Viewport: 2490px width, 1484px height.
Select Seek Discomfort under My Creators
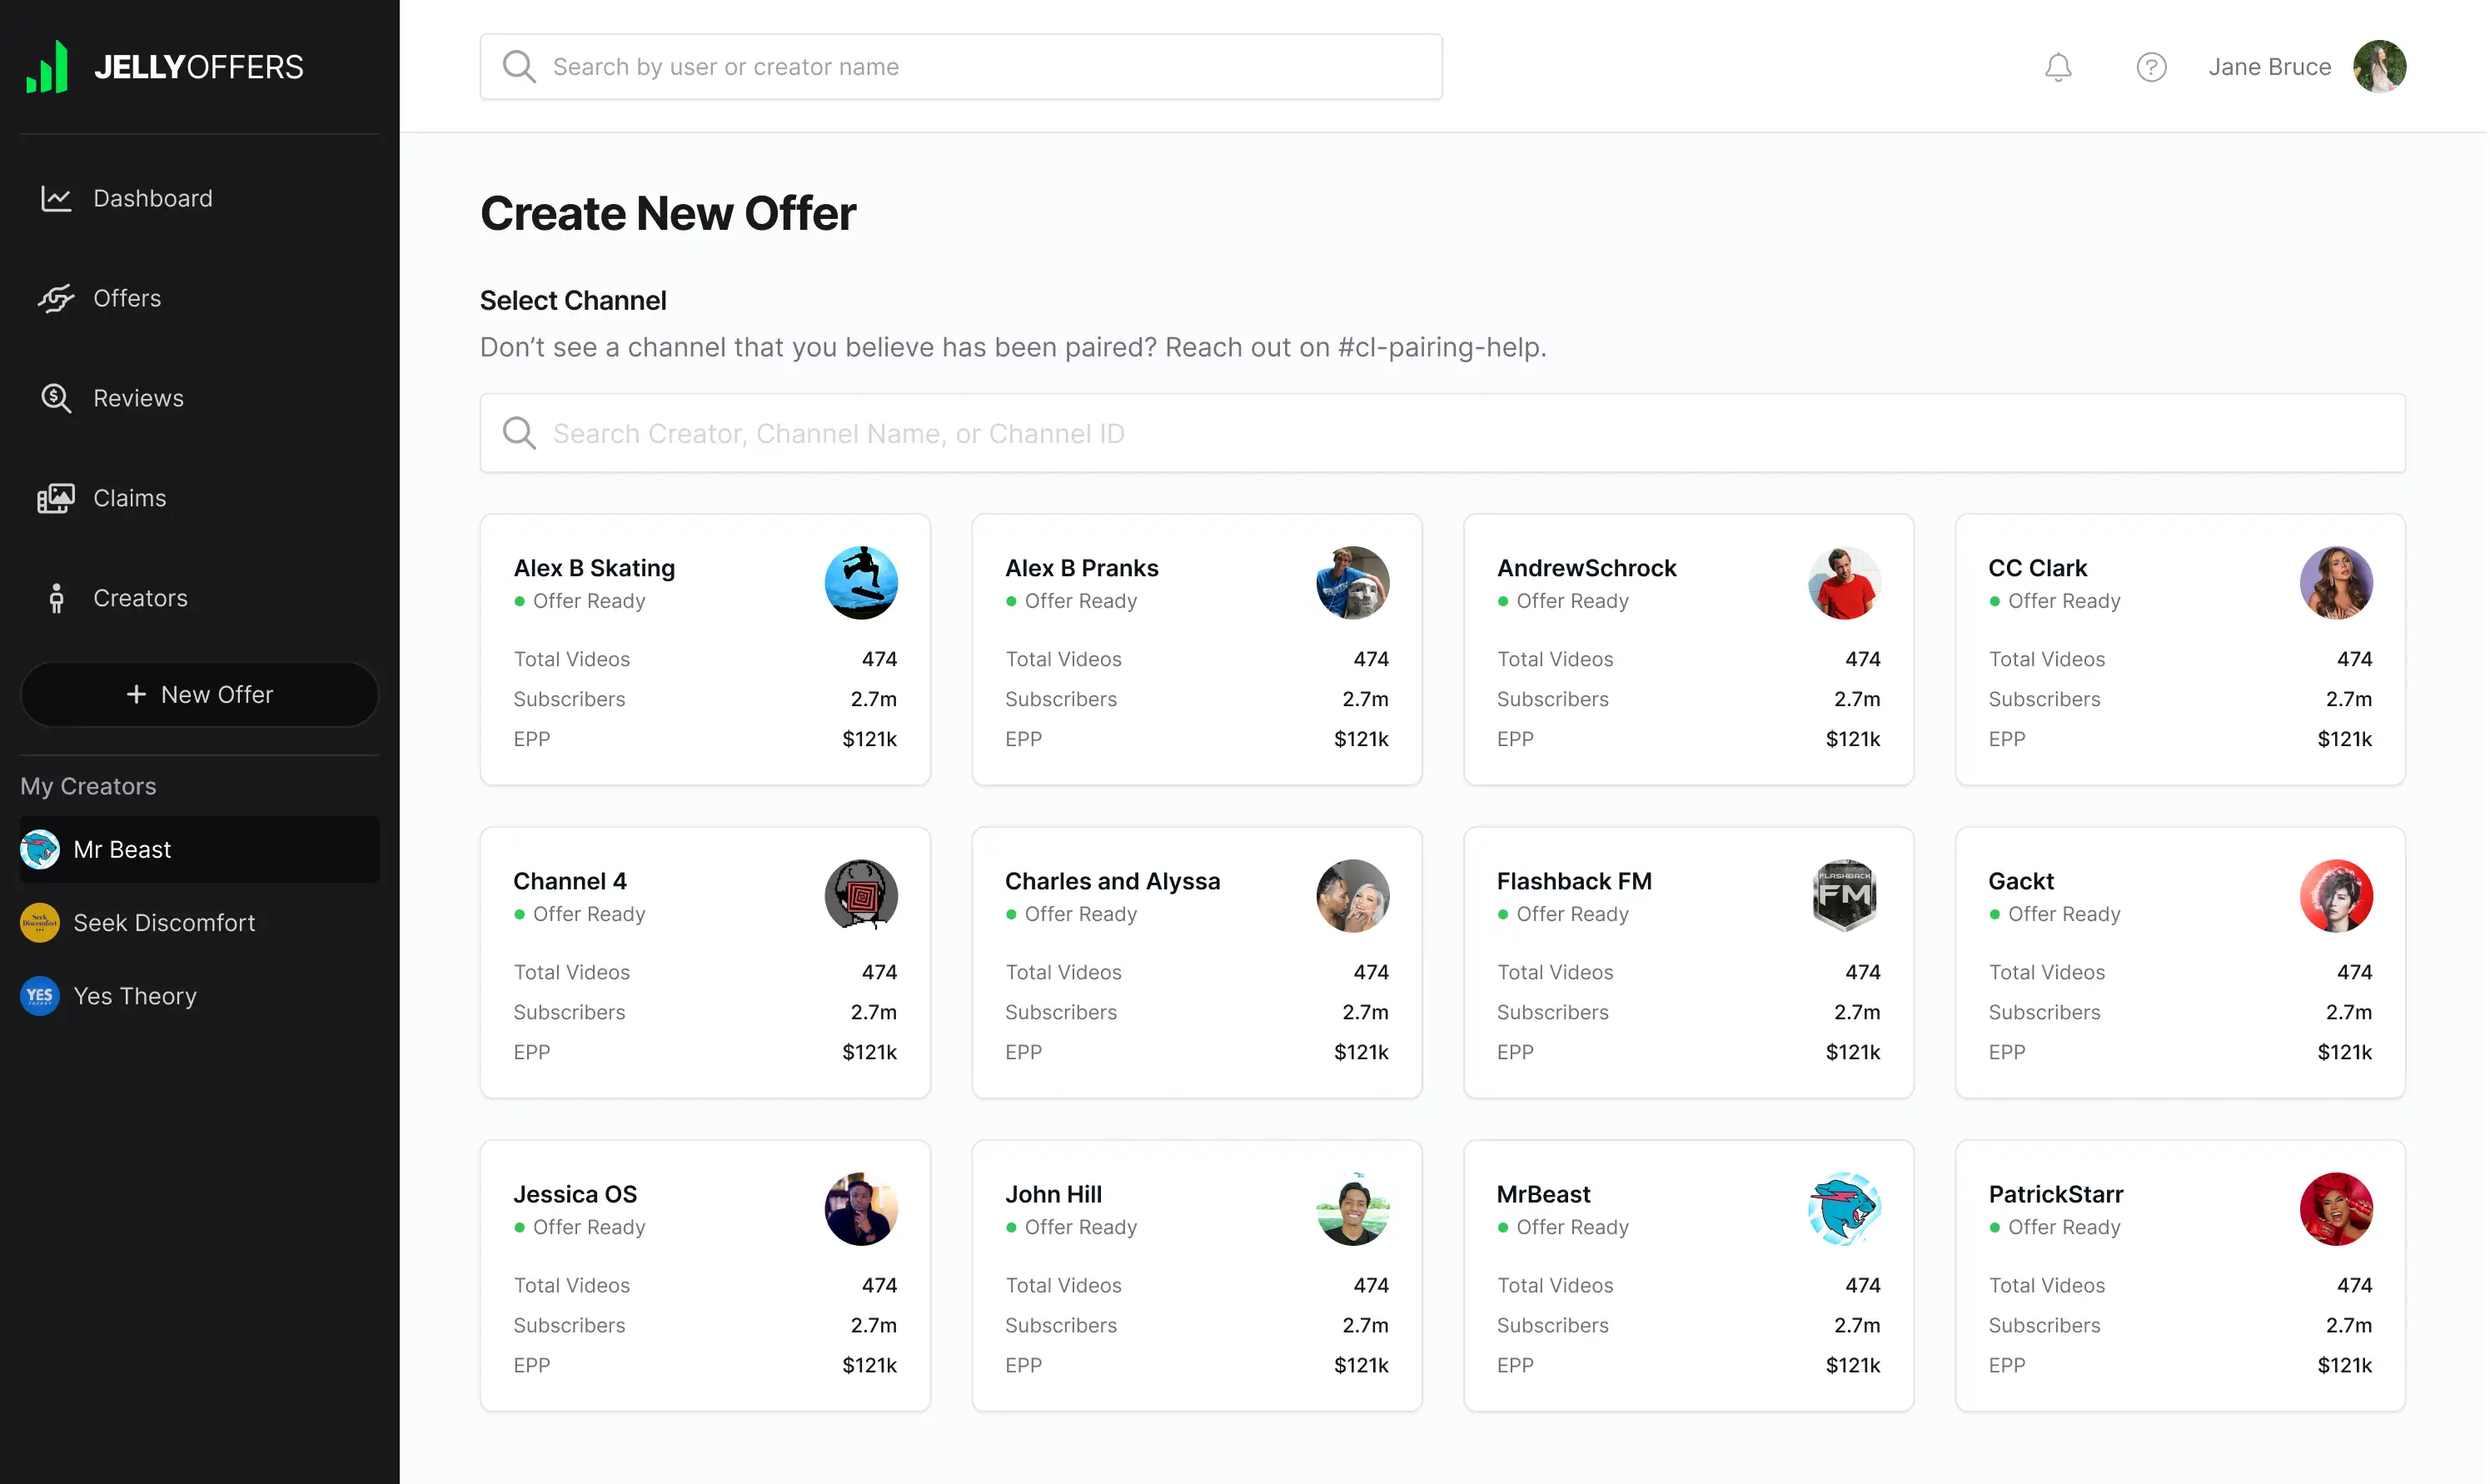coord(200,922)
